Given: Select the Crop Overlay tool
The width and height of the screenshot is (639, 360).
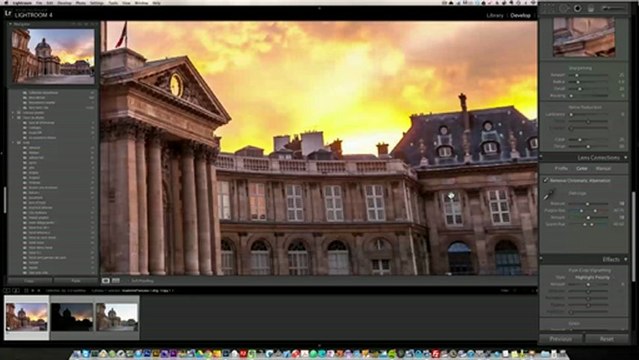Looking at the screenshot, I should (550, 8).
